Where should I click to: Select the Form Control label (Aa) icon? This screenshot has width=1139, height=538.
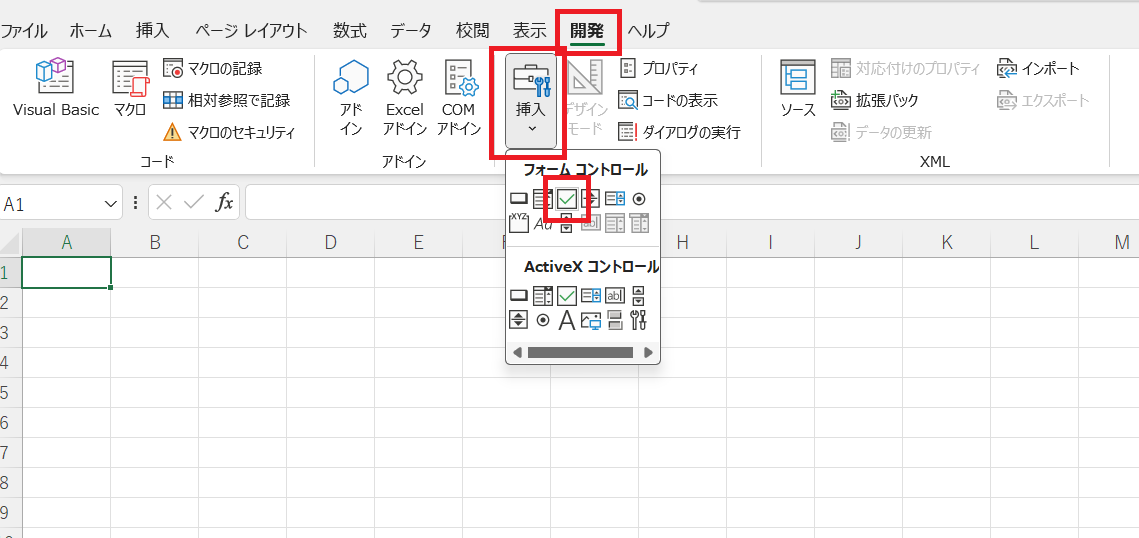coord(542,224)
